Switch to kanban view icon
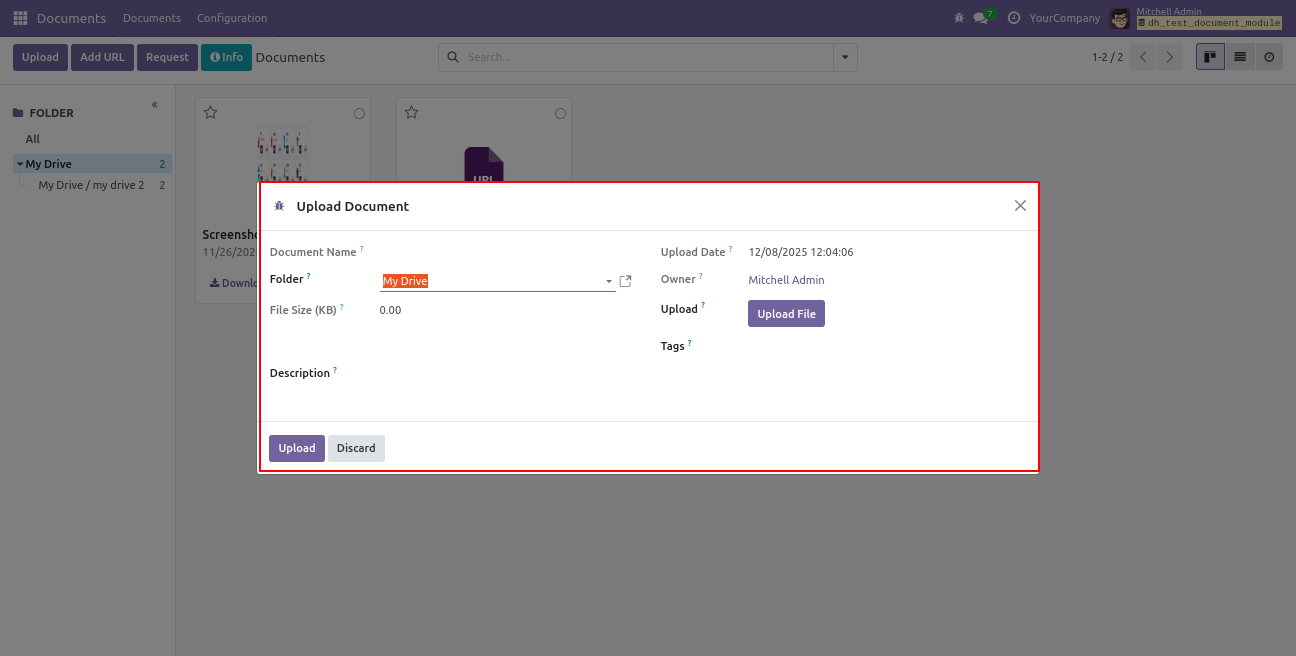1296x656 pixels. [1210, 57]
